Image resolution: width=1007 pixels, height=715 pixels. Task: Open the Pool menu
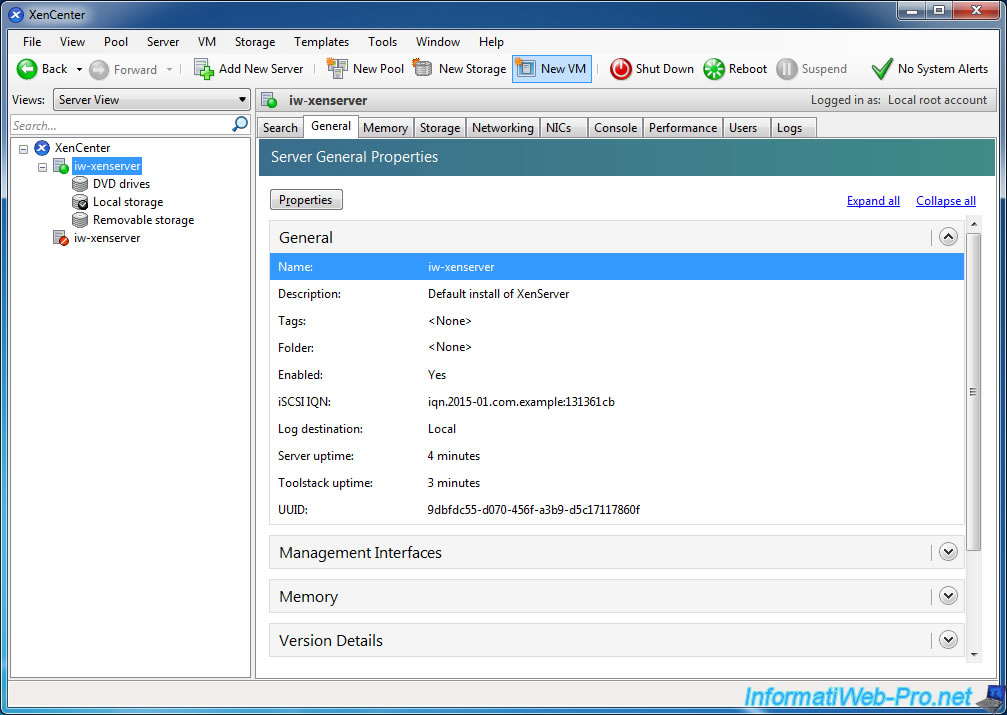116,42
